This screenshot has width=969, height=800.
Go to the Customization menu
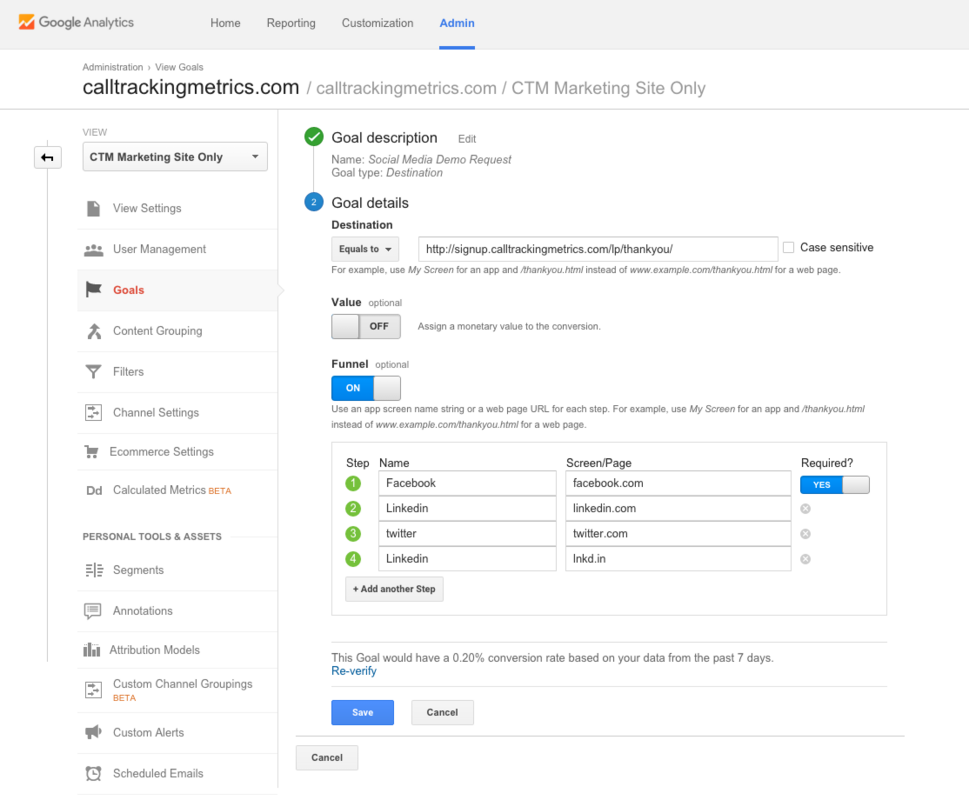pos(377,22)
